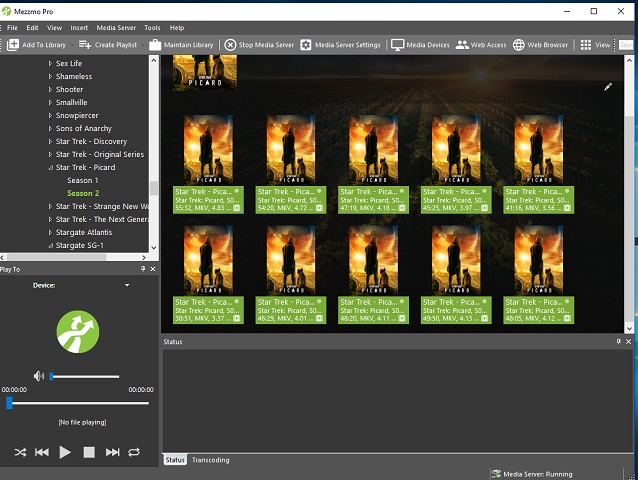The height and width of the screenshot is (480, 638).
Task: Close the Status panel
Action: click(629, 342)
